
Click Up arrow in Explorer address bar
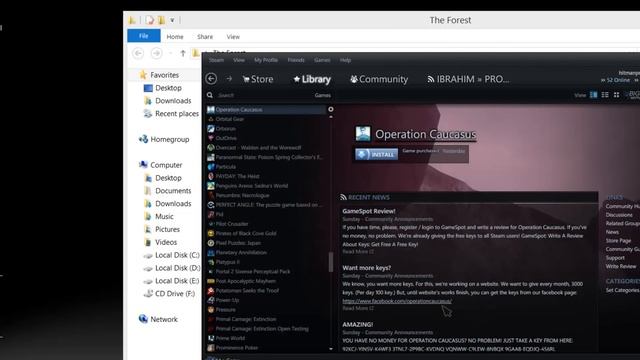pos(183,53)
